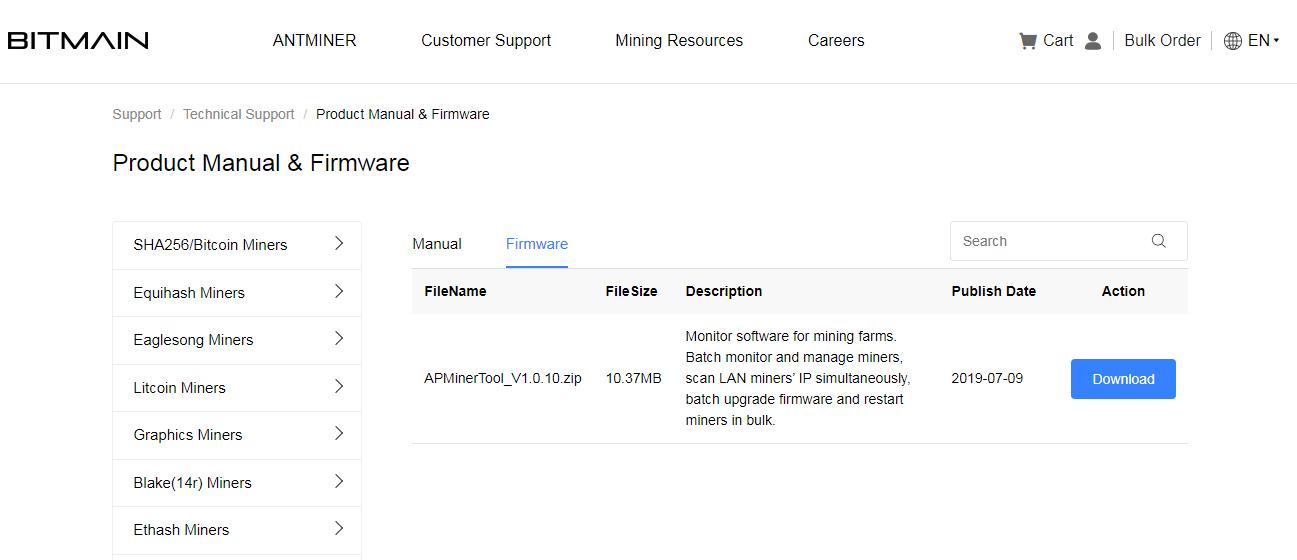Click the search magnifier icon
This screenshot has height=560, width=1297.
pos(1159,241)
